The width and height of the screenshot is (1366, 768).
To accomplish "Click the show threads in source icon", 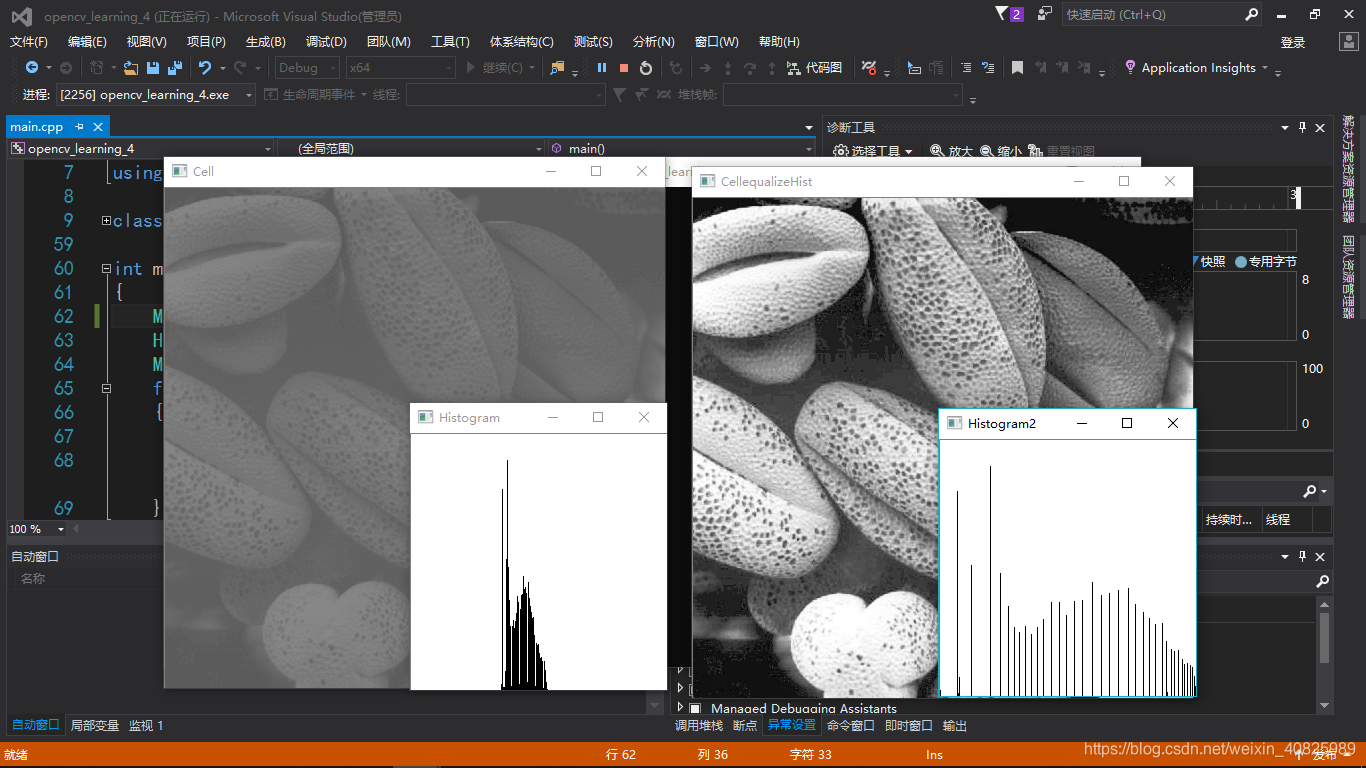I will tap(914, 68).
